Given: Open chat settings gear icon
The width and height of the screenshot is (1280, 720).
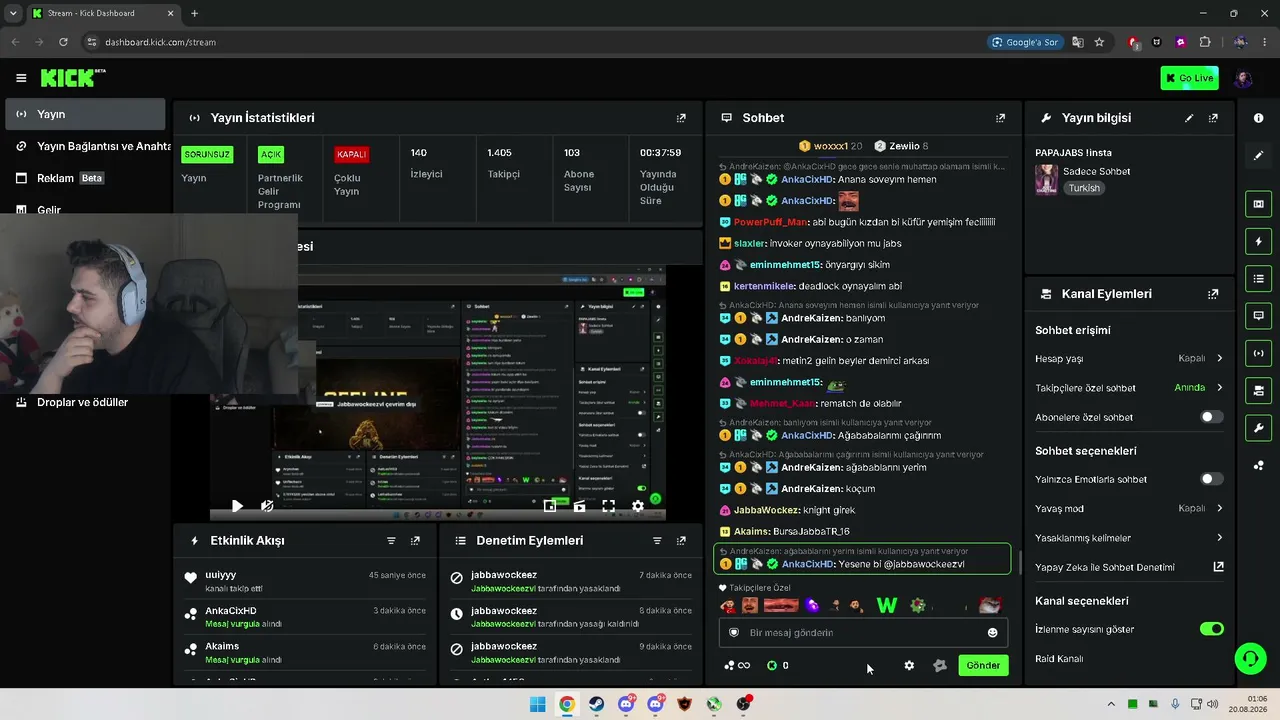Looking at the screenshot, I should coord(909,666).
